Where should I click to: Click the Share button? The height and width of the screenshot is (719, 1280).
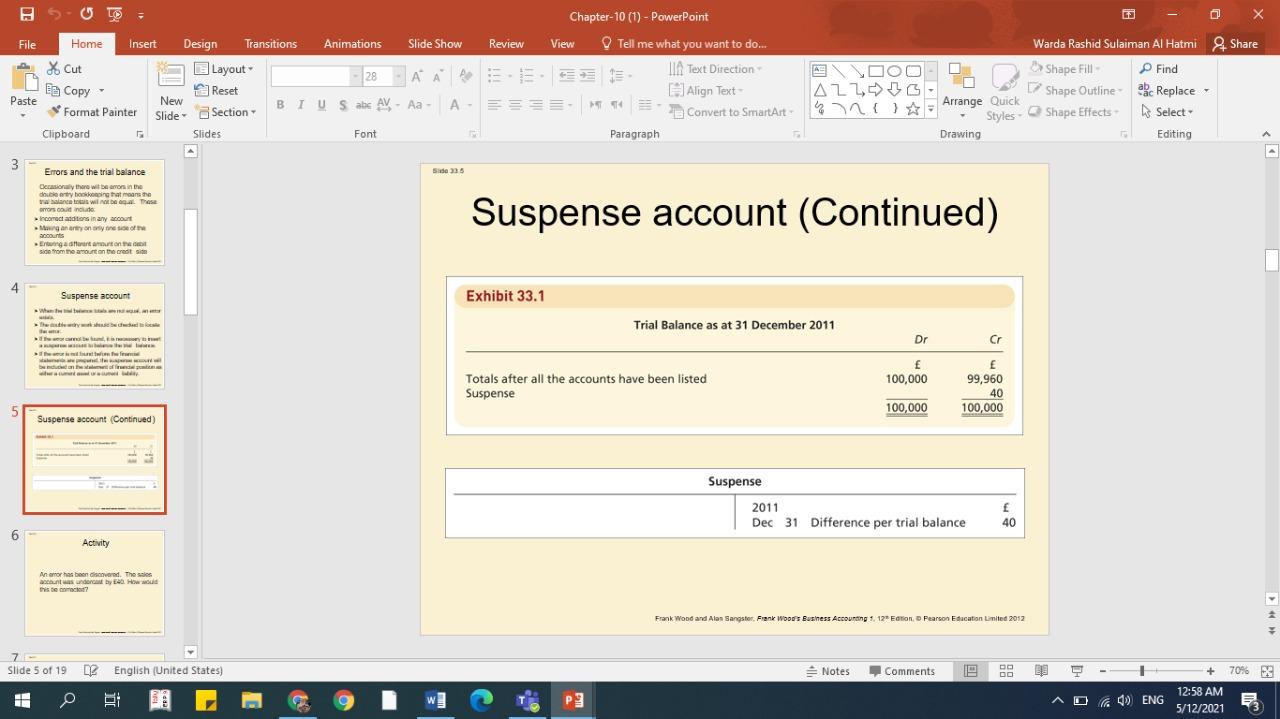click(1234, 44)
